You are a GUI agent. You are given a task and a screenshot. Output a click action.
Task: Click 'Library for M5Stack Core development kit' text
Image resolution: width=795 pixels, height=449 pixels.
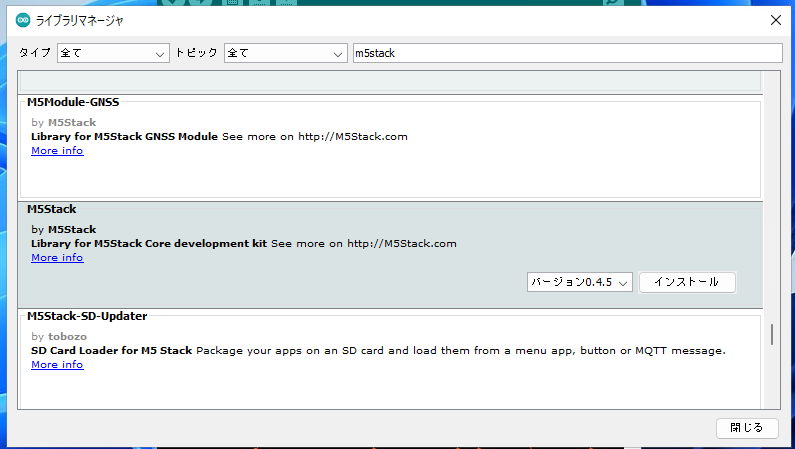point(149,244)
